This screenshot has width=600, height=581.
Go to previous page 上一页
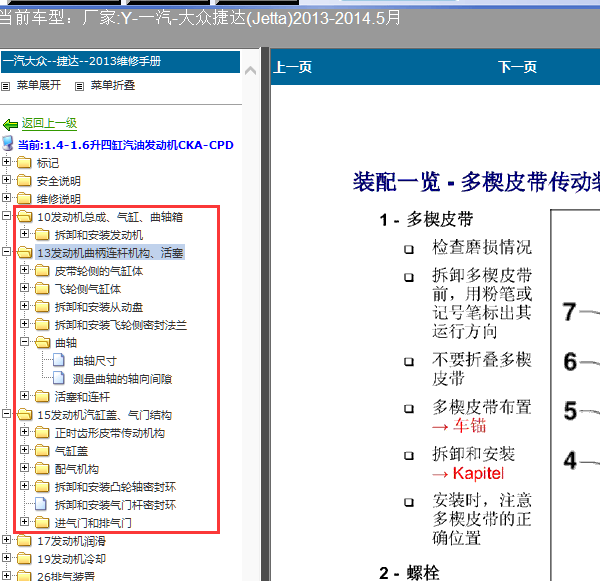tap(293, 67)
